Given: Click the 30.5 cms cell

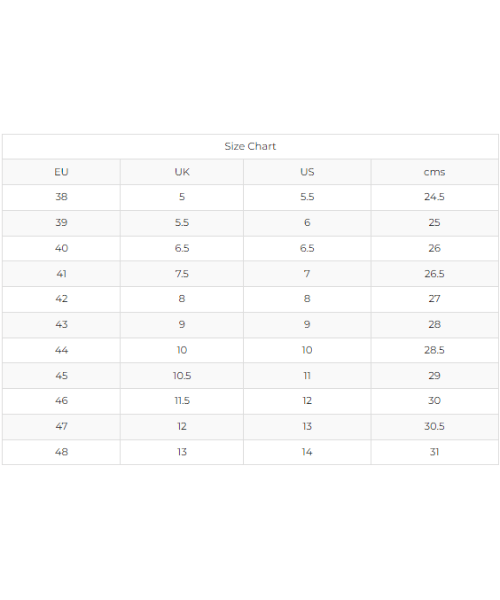Looking at the screenshot, I should [435, 427].
